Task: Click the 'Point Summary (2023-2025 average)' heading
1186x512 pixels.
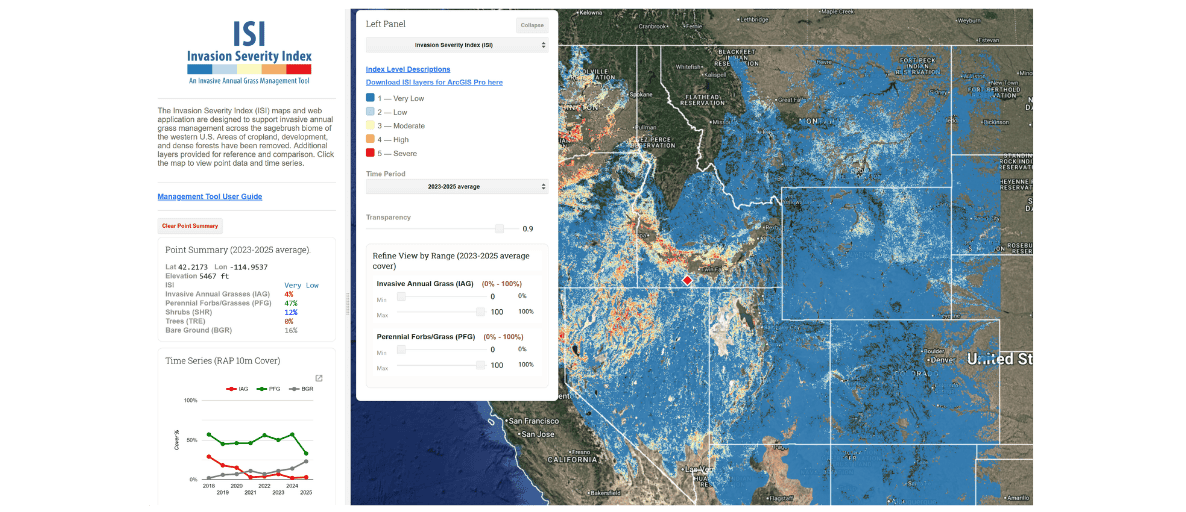Action: pos(238,250)
